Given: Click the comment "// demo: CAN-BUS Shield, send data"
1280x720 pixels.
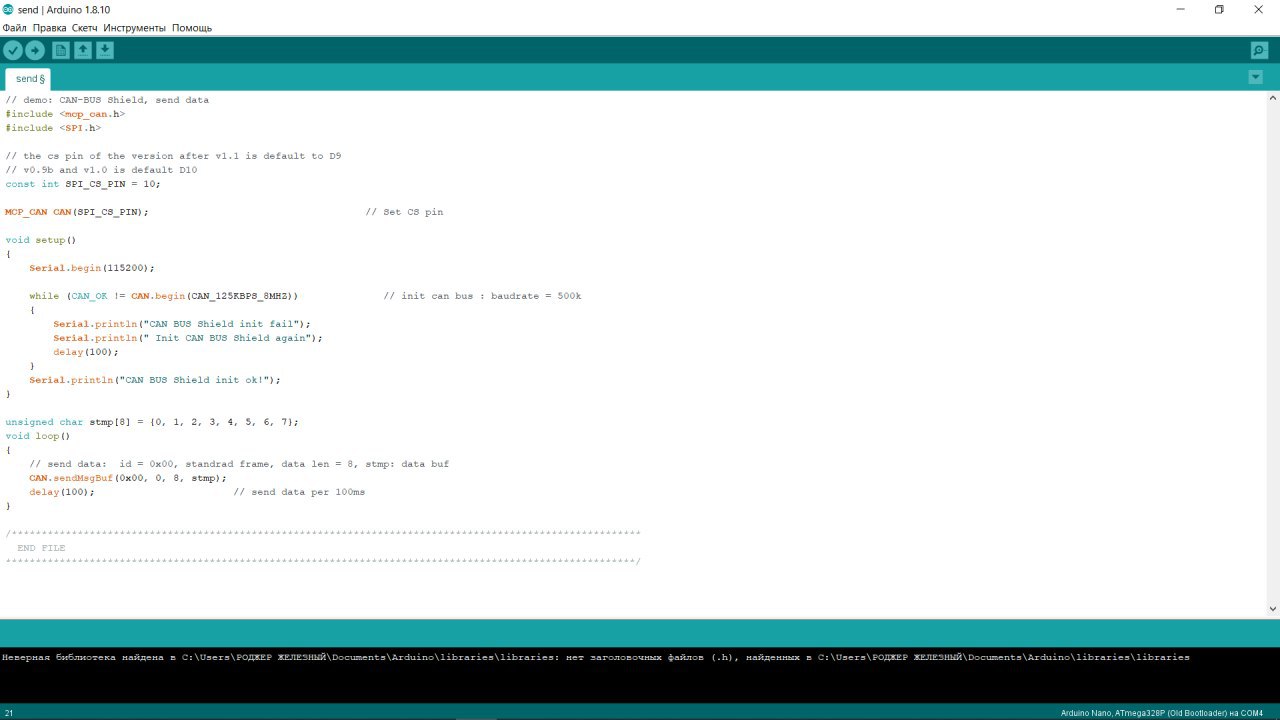Looking at the screenshot, I should tap(107, 100).
